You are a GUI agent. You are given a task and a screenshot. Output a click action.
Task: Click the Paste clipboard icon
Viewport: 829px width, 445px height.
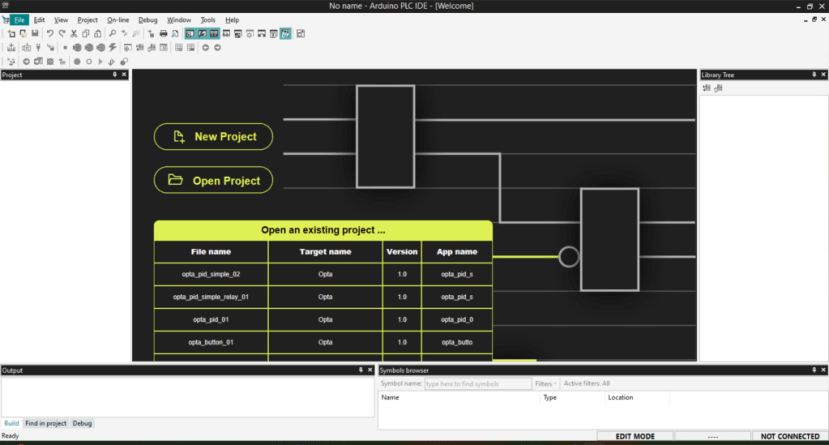(x=98, y=34)
